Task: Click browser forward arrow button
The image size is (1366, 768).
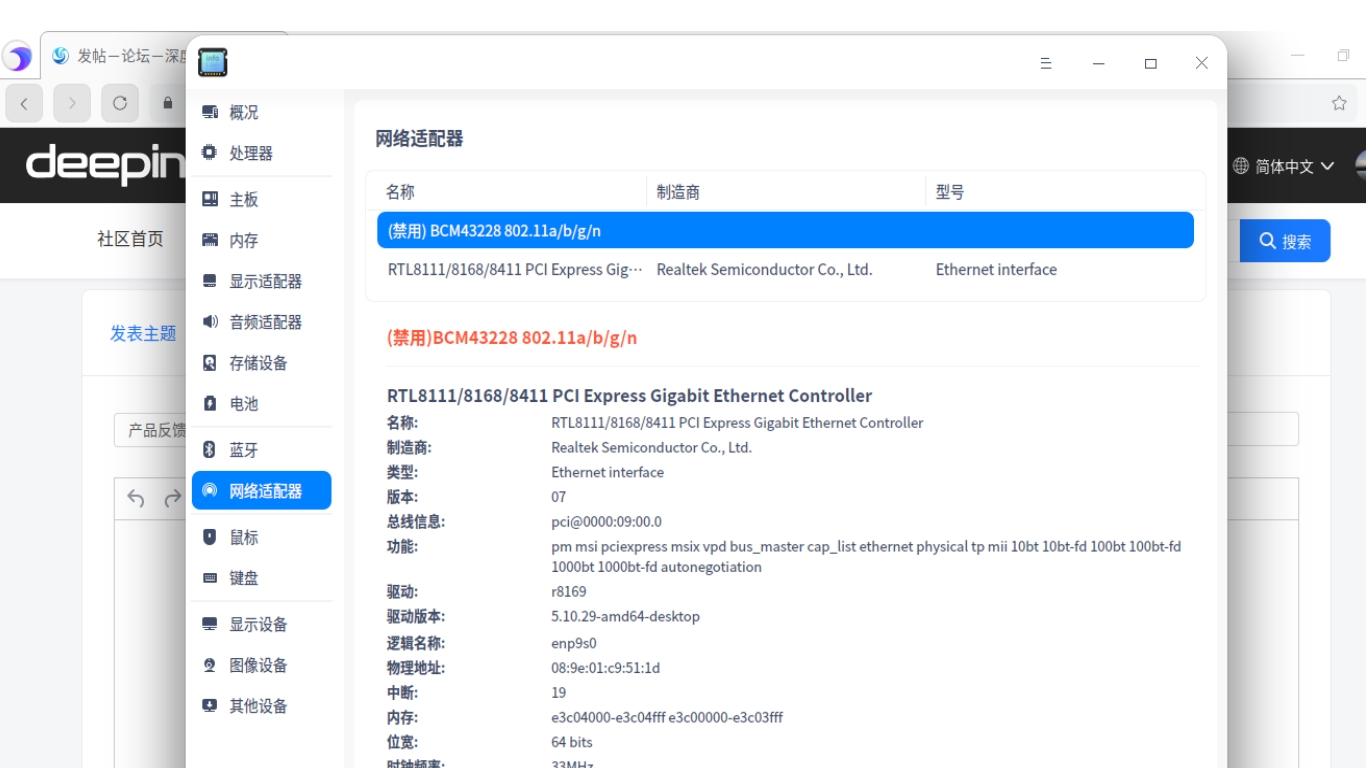Action: (x=72, y=103)
